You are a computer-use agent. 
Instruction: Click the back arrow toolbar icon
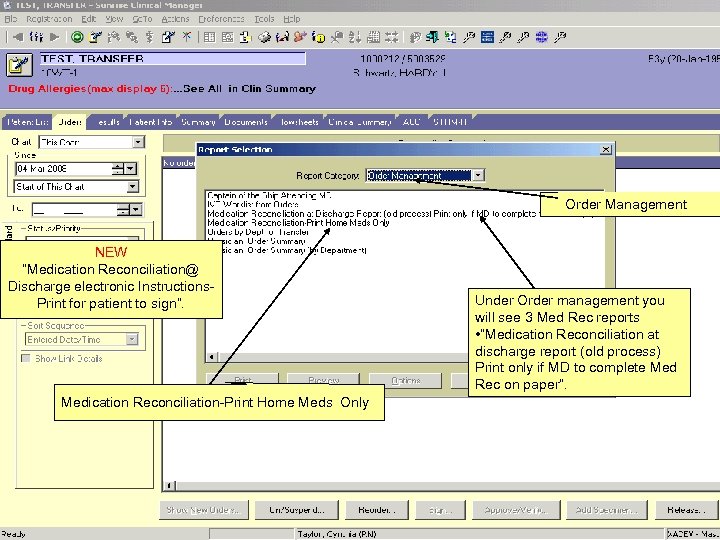(18, 37)
